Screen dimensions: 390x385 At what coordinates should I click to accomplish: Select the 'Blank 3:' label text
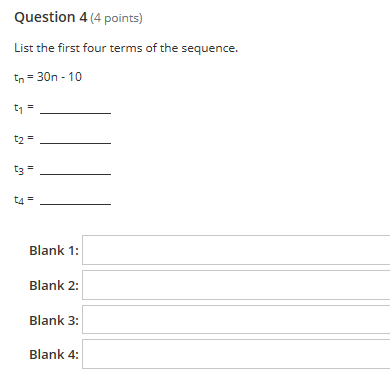pos(54,320)
